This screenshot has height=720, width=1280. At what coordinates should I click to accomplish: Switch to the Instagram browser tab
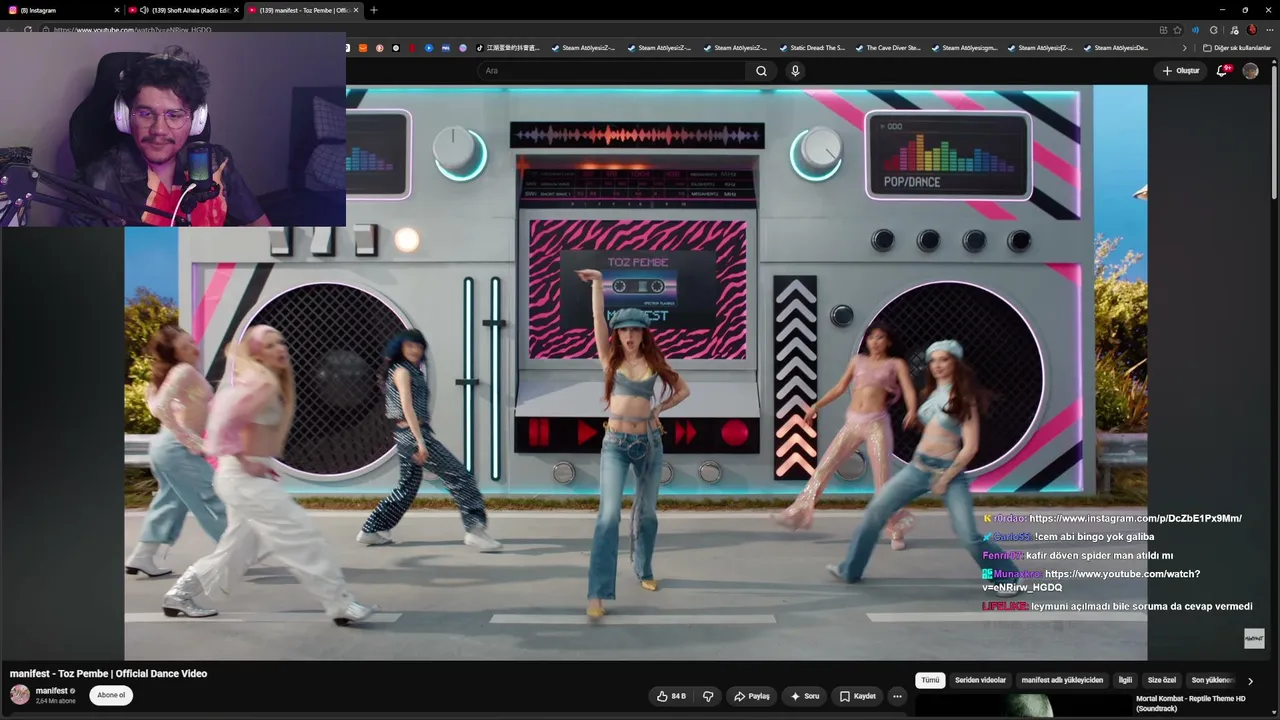click(x=60, y=10)
